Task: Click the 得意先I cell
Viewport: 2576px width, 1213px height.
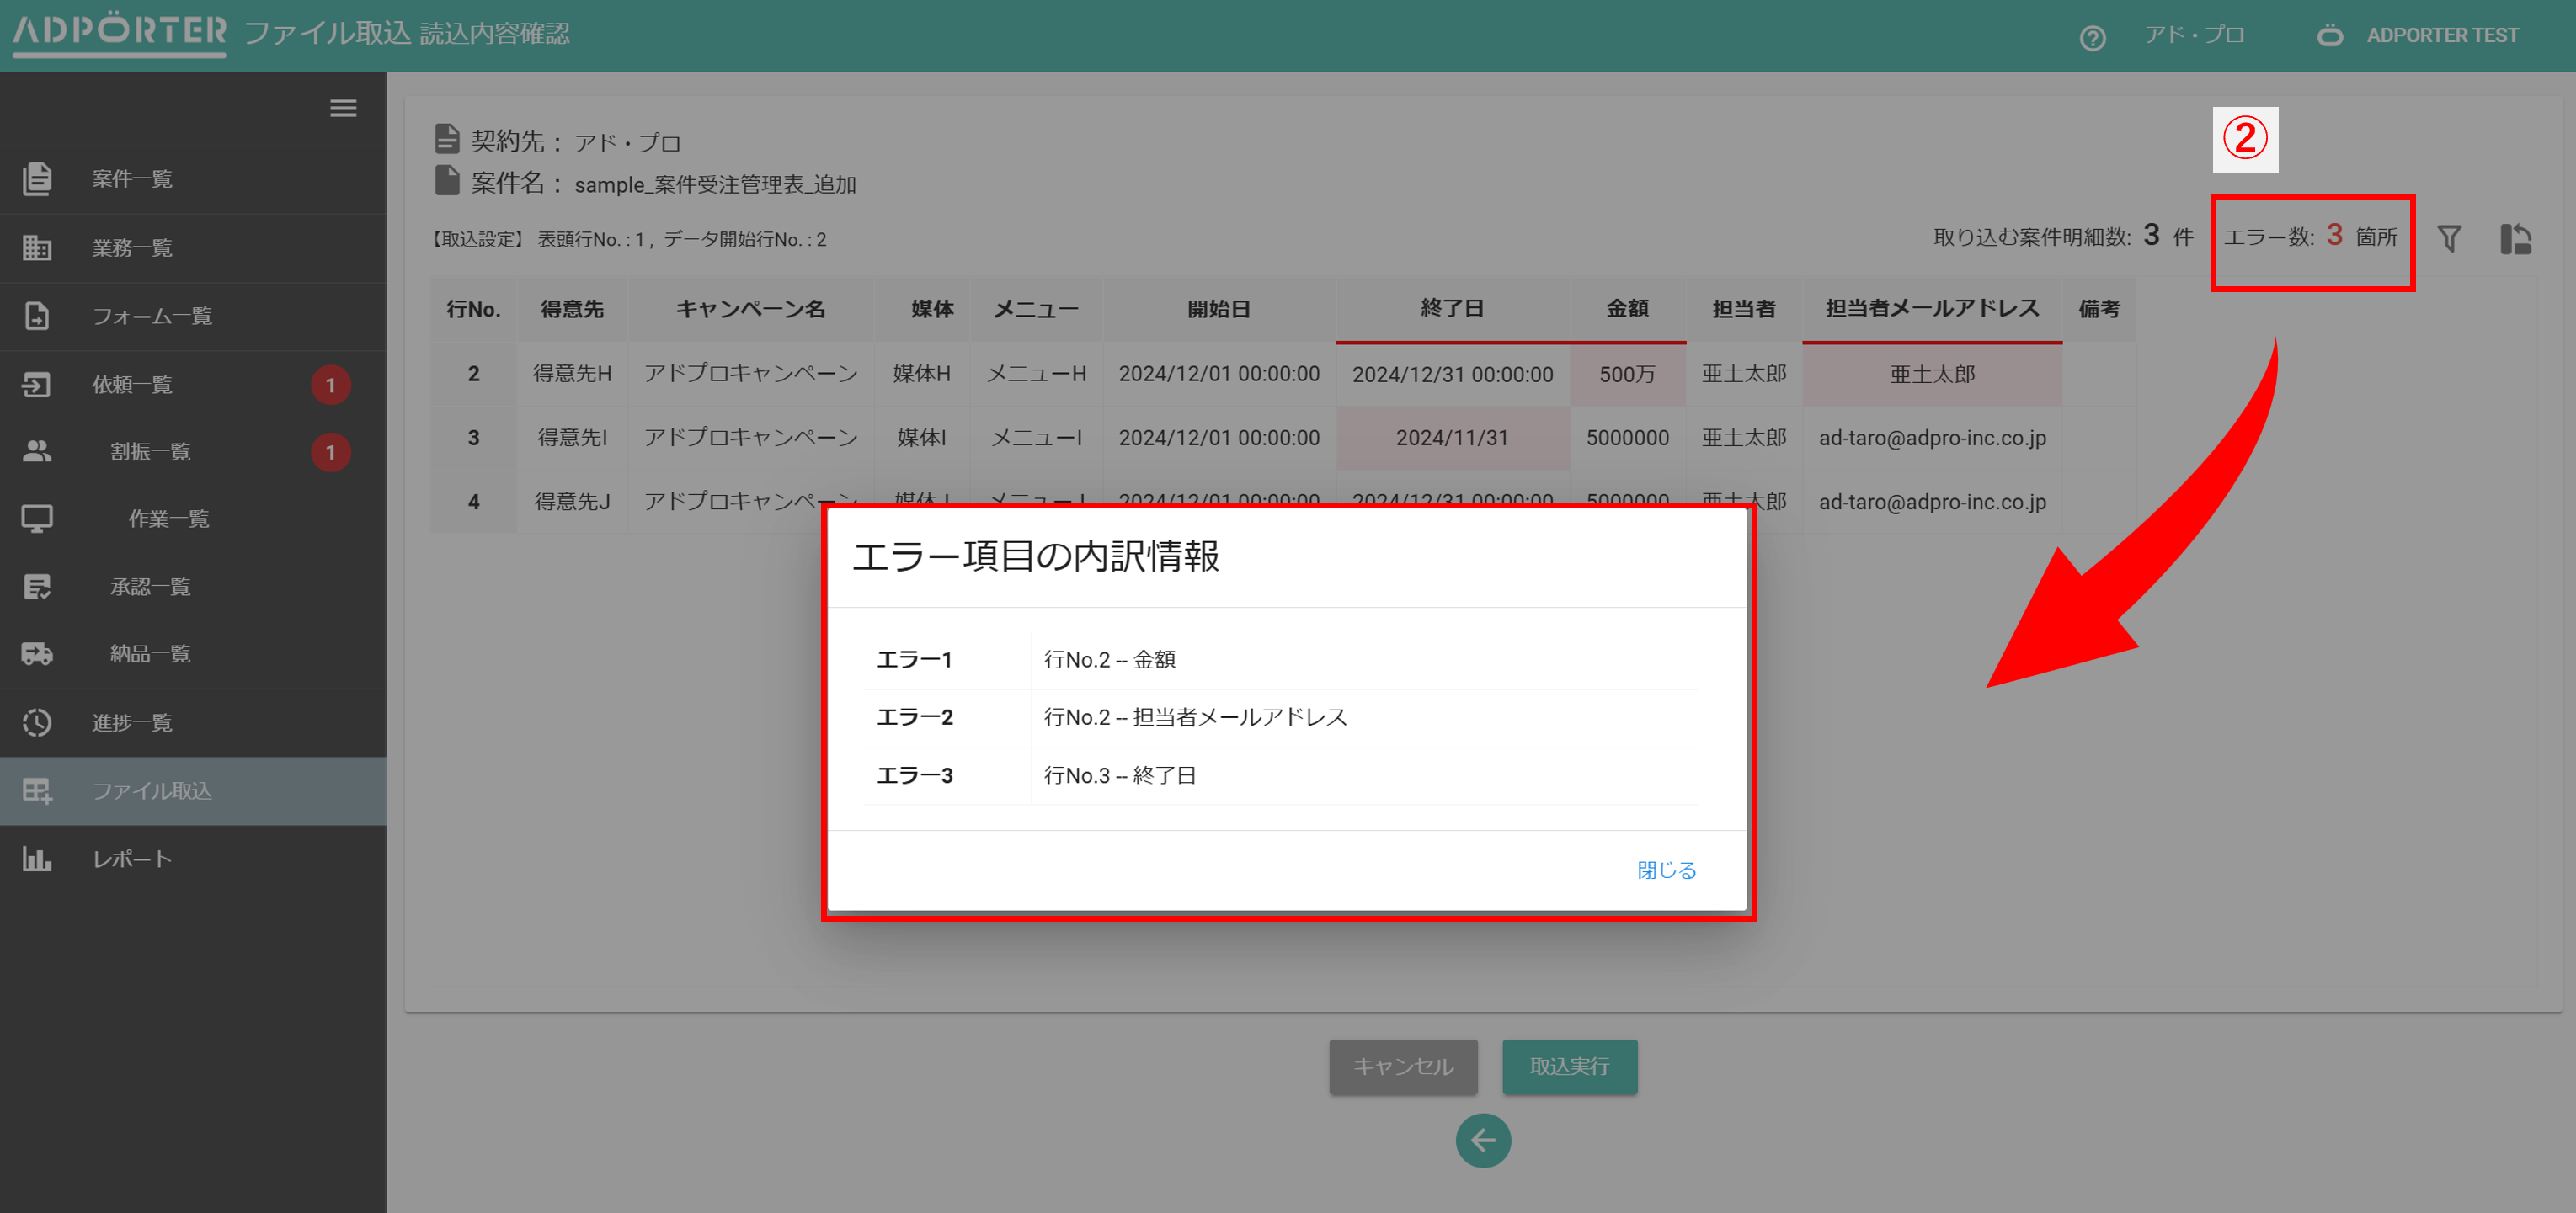Action: [572, 438]
